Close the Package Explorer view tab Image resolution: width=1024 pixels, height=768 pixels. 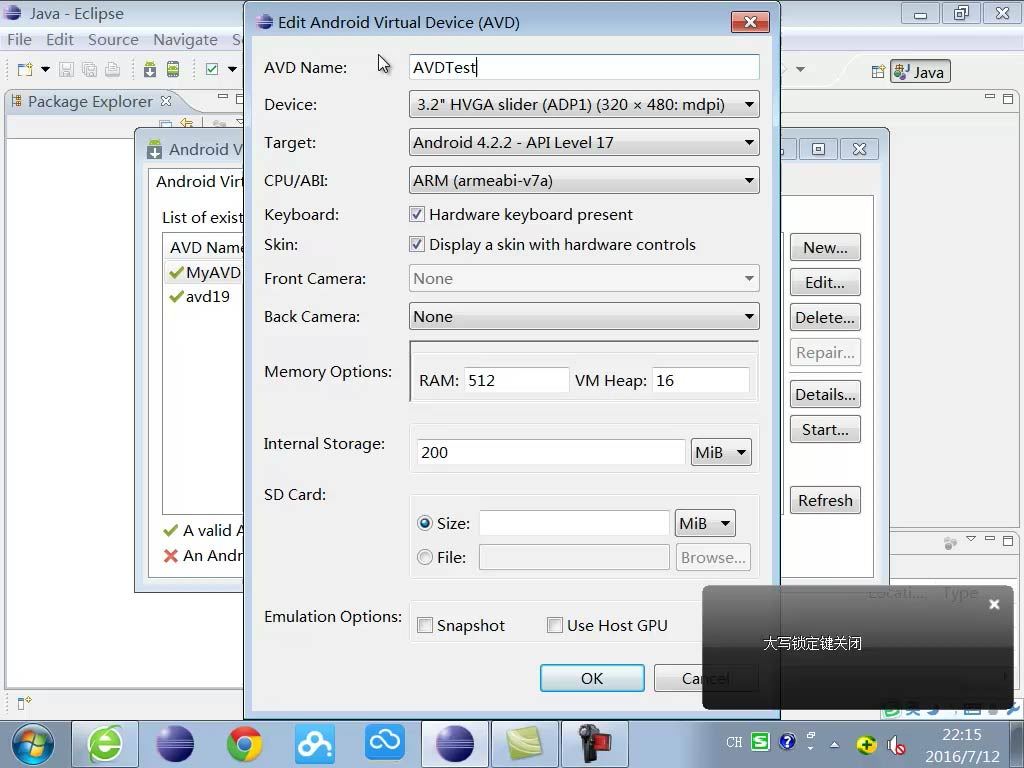(x=166, y=101)
